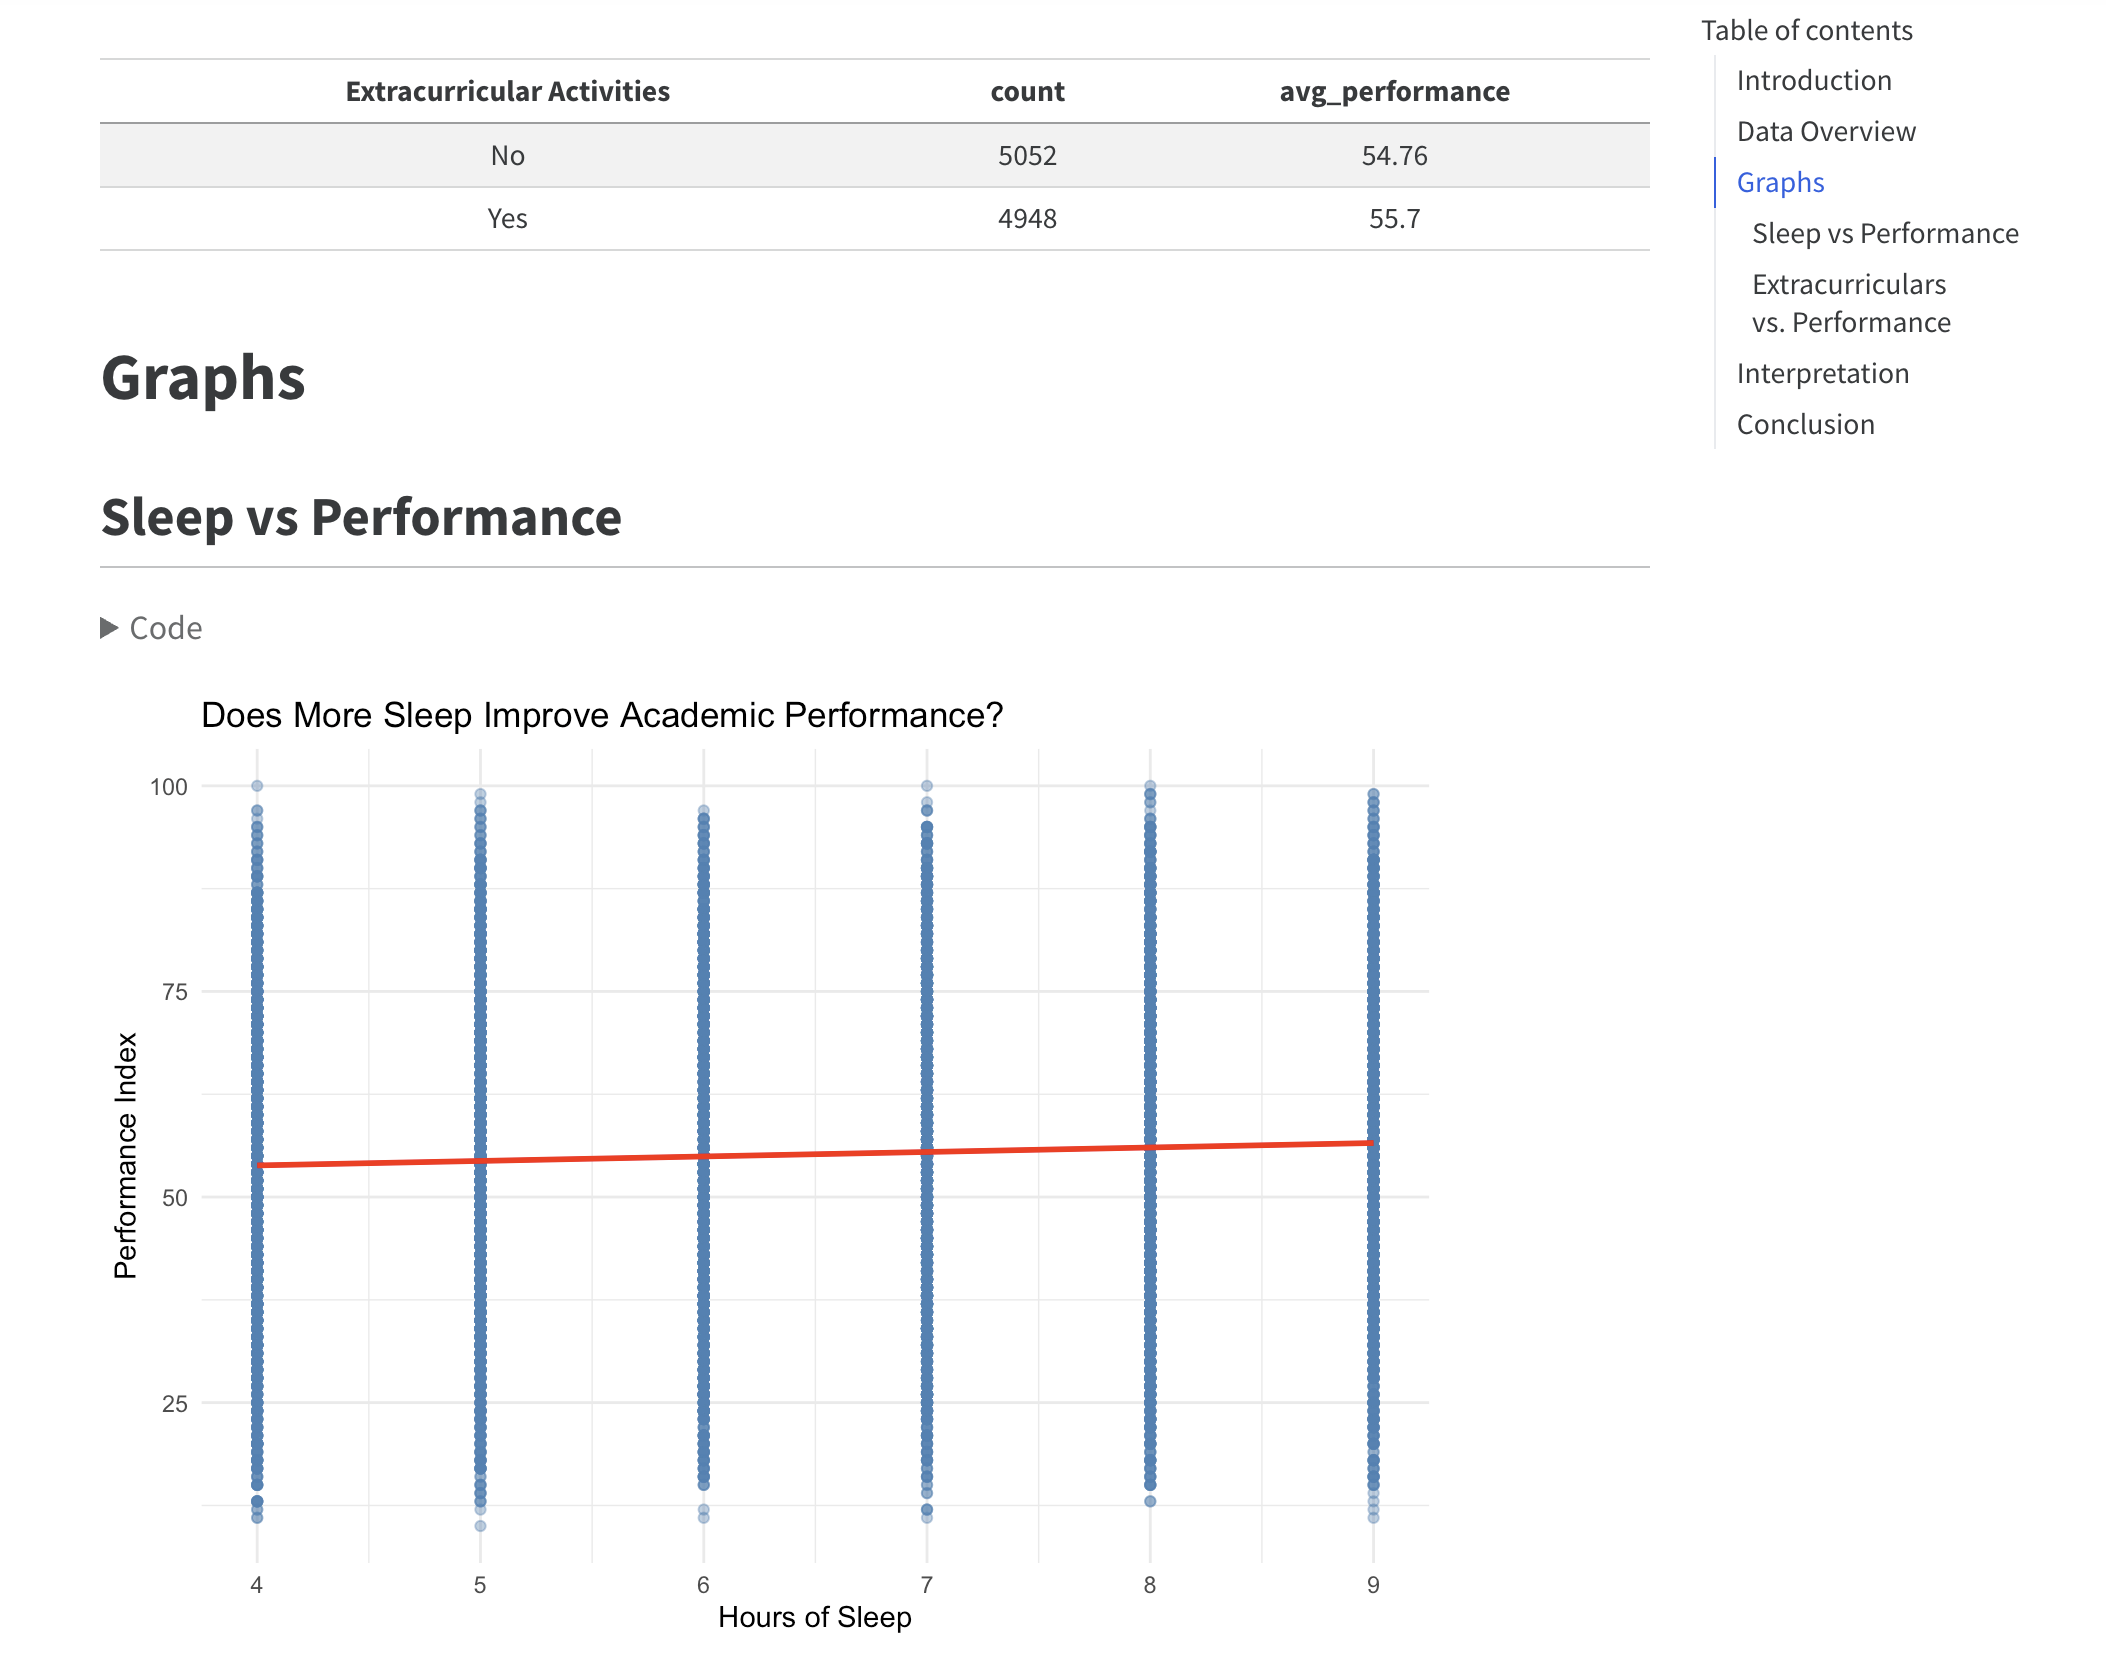
Task: Select Graphs in the table of contents
Action: [x=1780, y=182]
